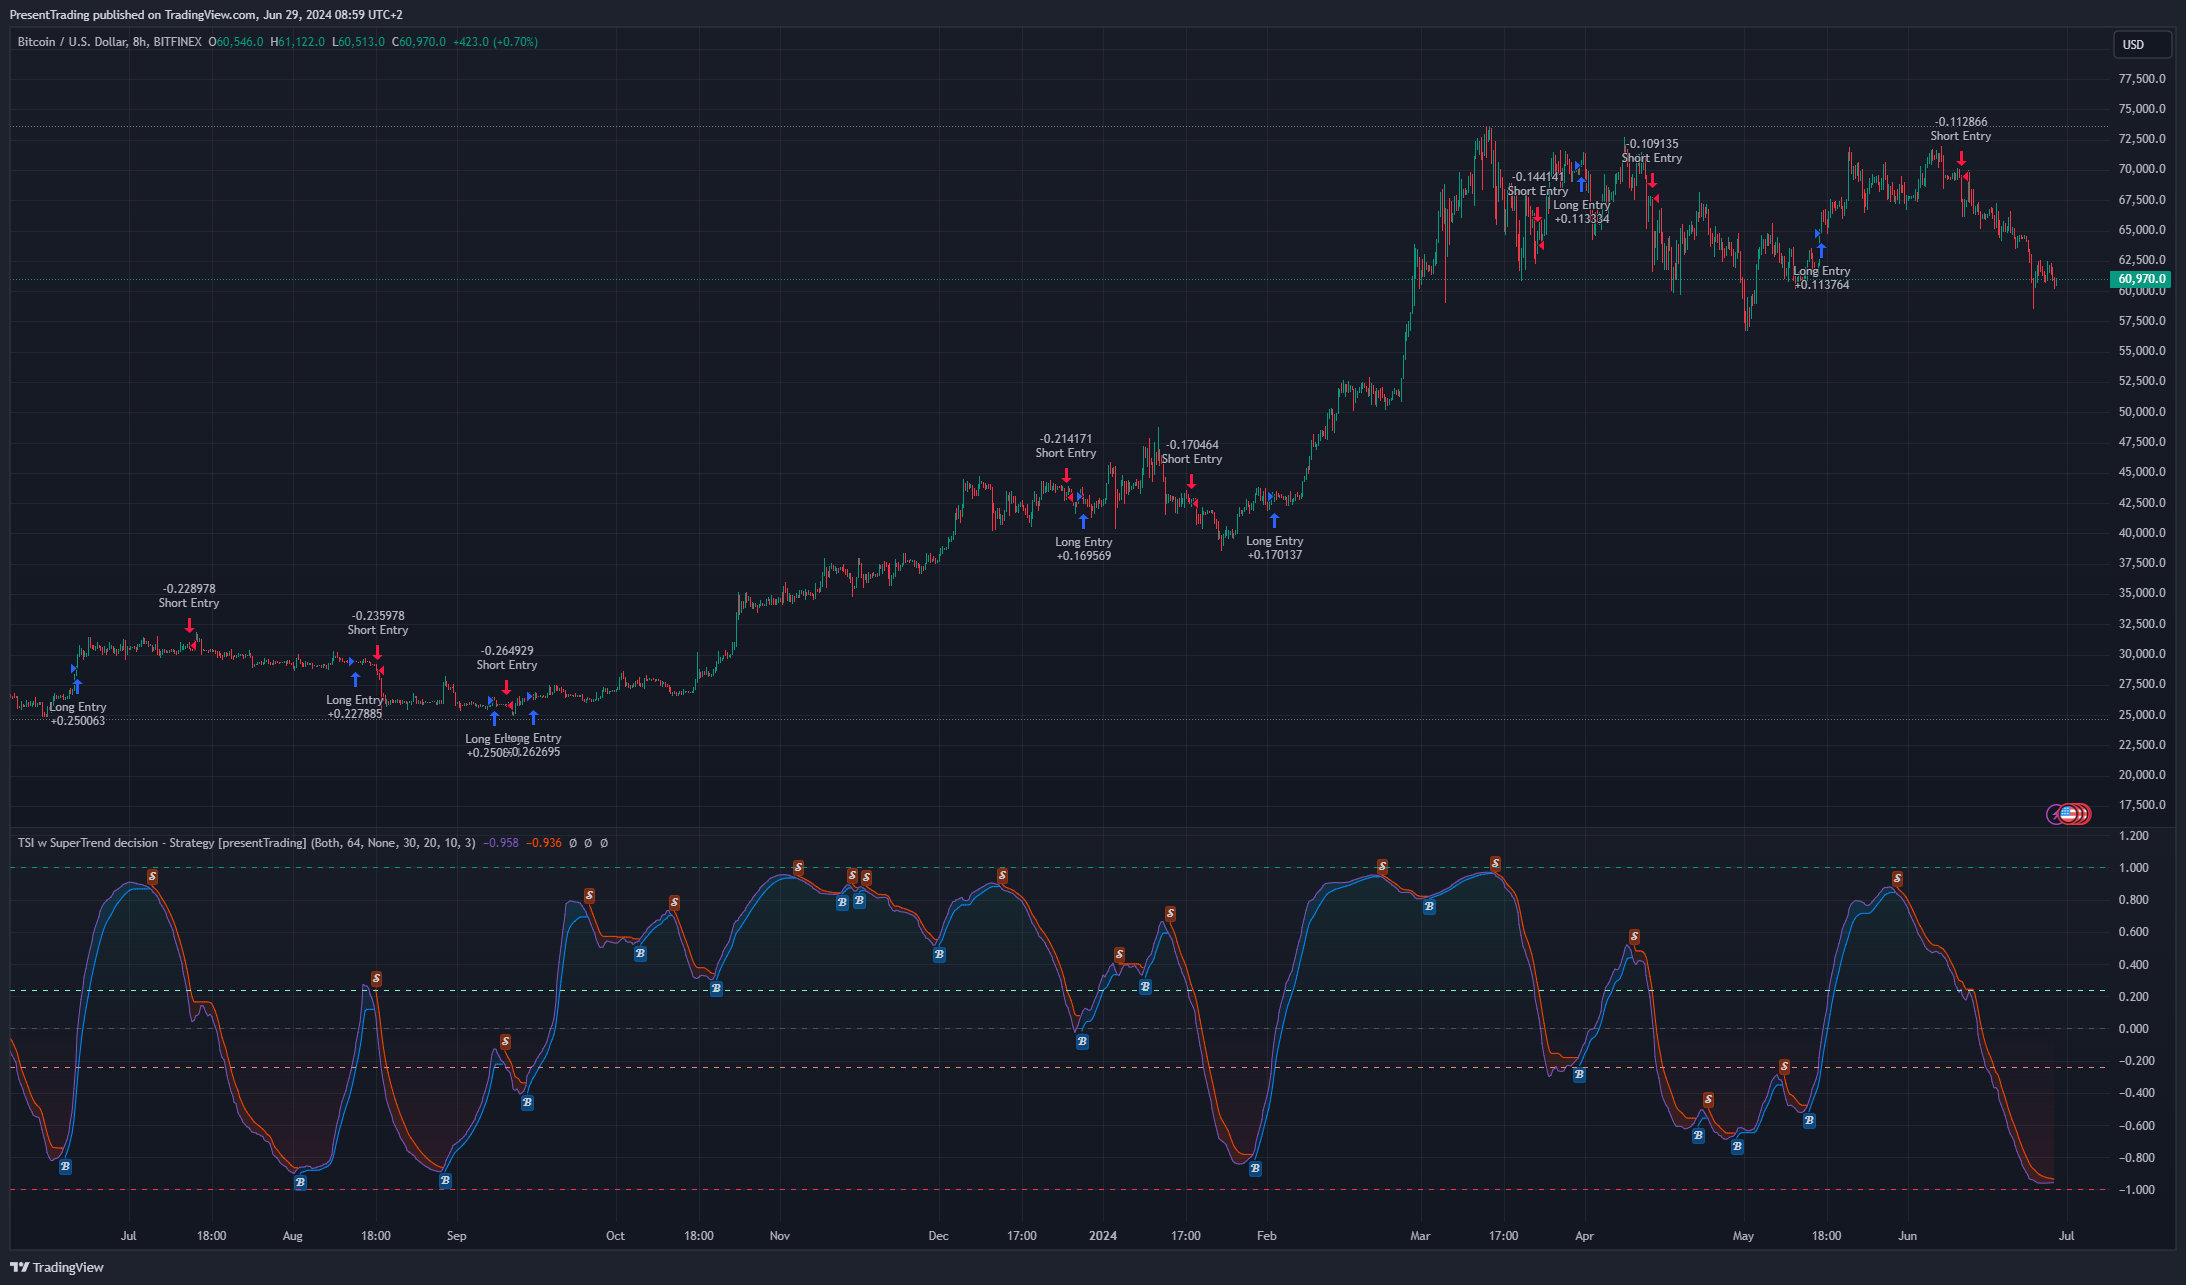Image resolution: width=2186 pixels, height=1285 pixels.
Task: Click the red arrow under -0.264929 Short Entry
Action: 507,687
